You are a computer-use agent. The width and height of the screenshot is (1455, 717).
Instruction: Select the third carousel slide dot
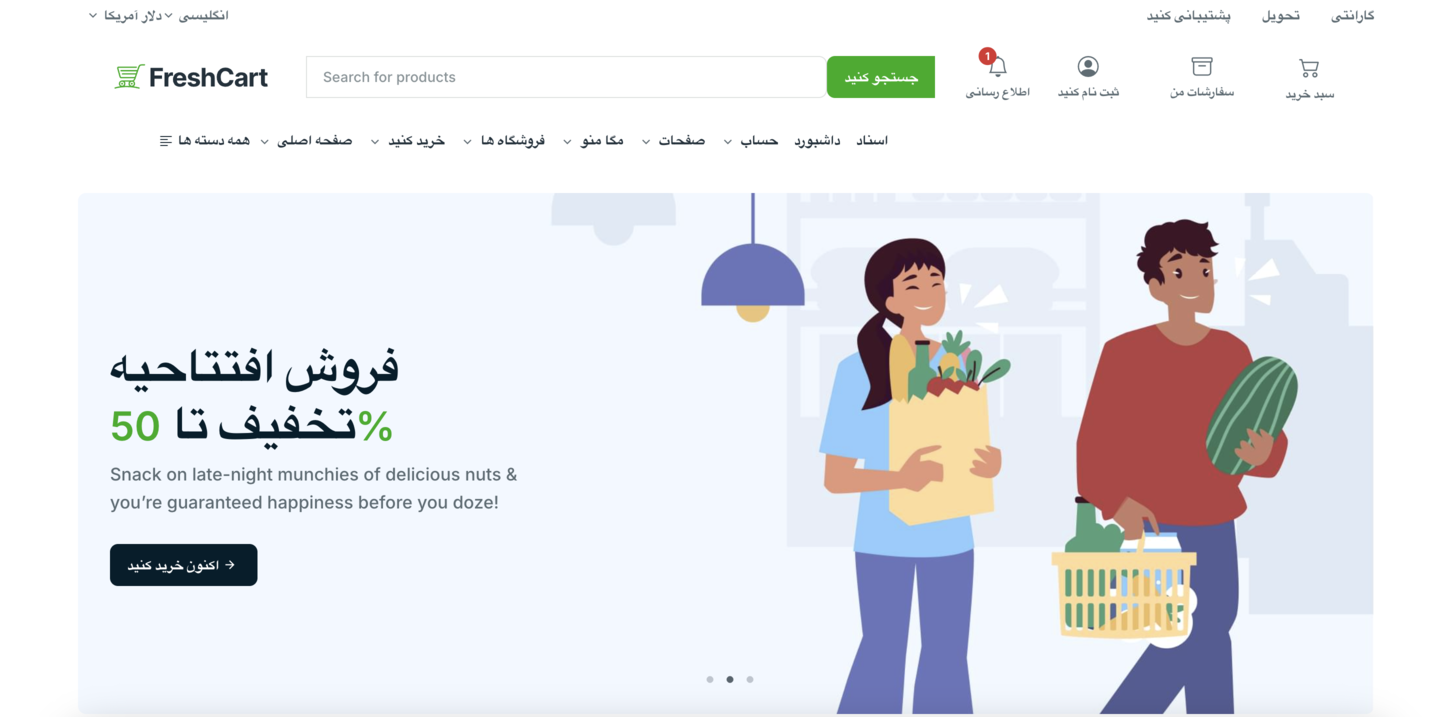[x=750, y=680]
